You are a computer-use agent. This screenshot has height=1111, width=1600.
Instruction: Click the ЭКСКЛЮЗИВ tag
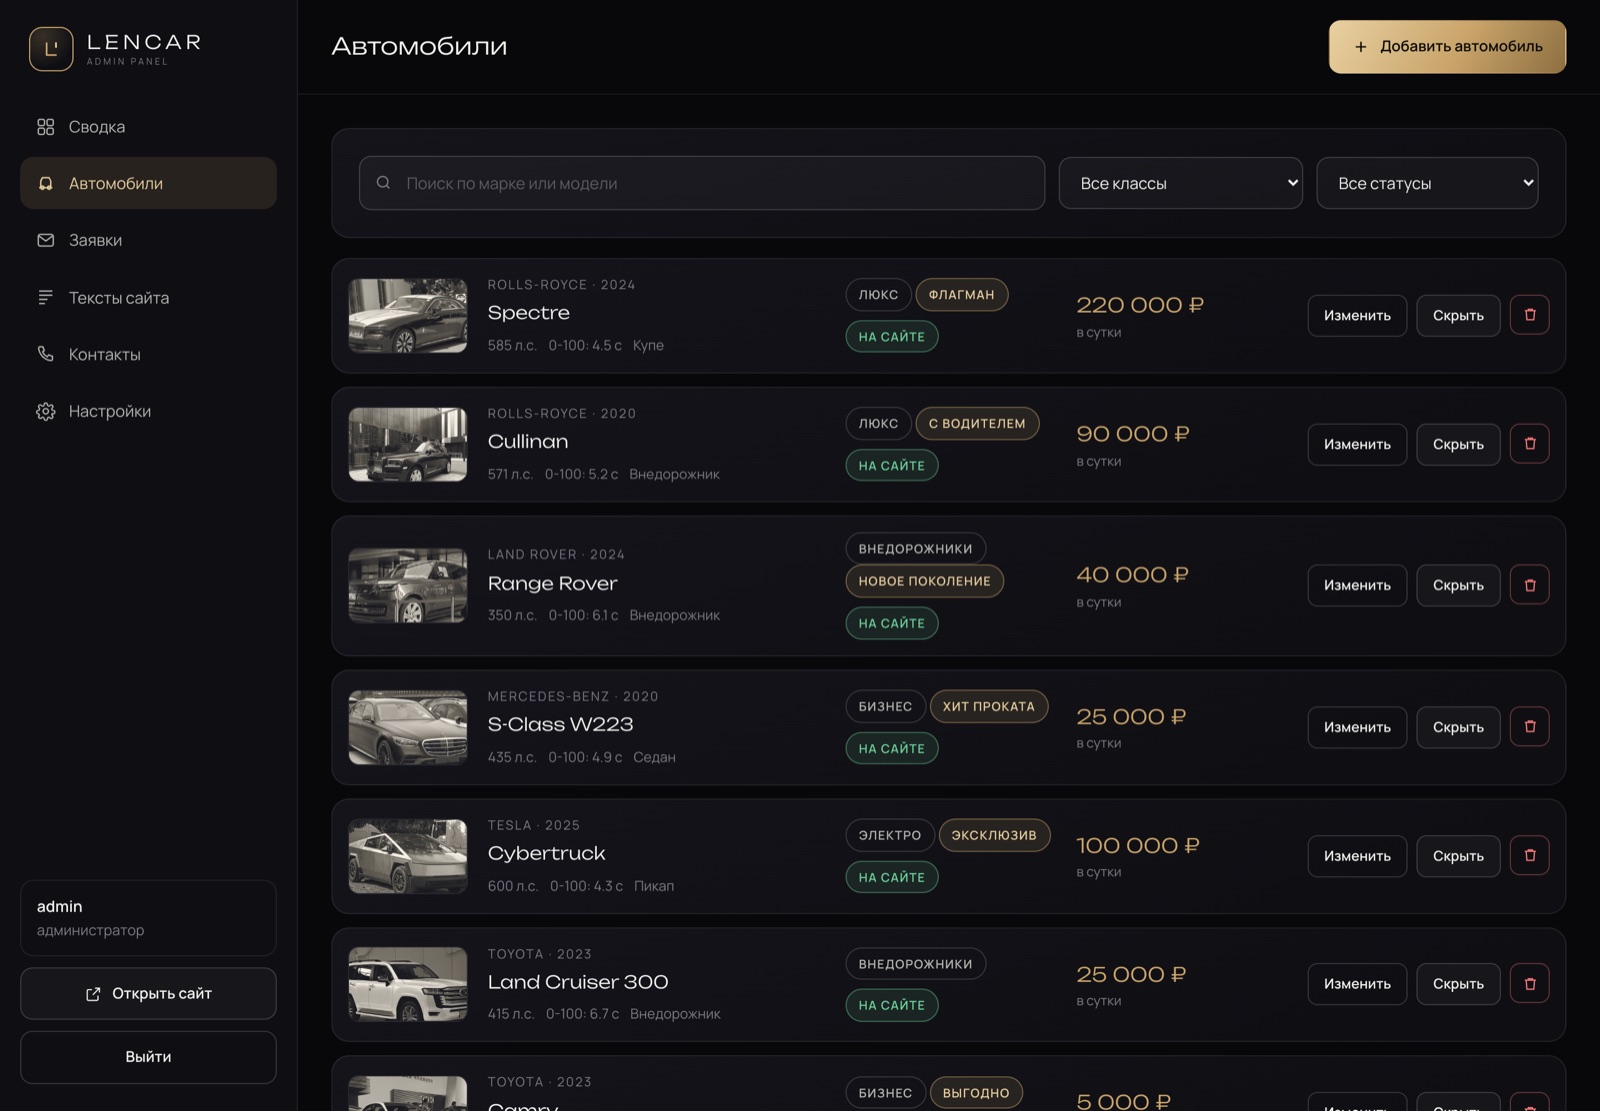994,836
